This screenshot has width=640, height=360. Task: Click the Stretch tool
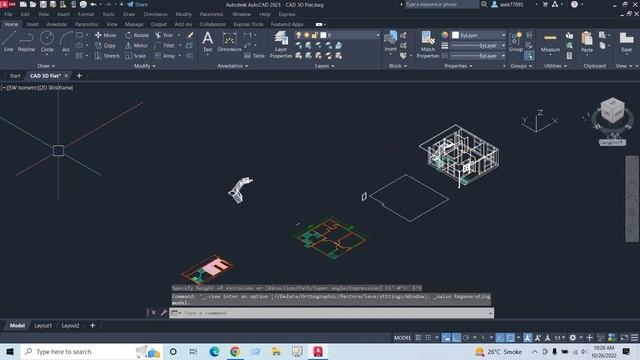click(x=107, y=56)
